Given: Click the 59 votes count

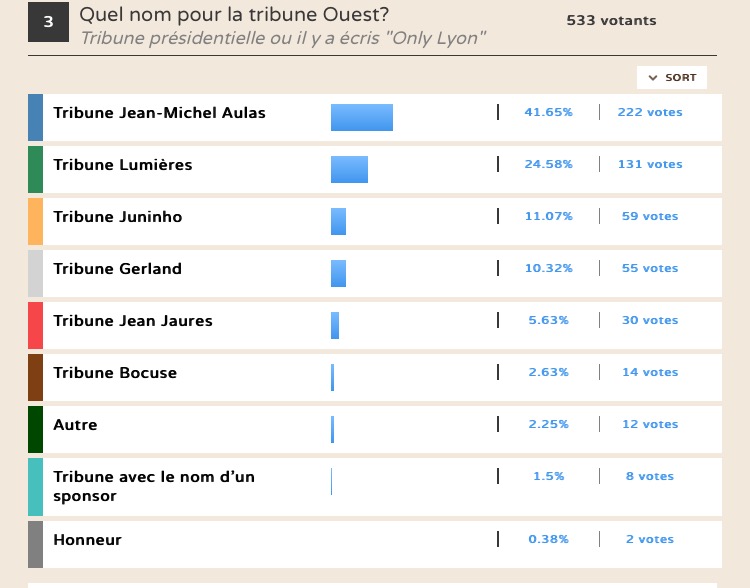Looking at the screenshot, I should pos(650,217).
